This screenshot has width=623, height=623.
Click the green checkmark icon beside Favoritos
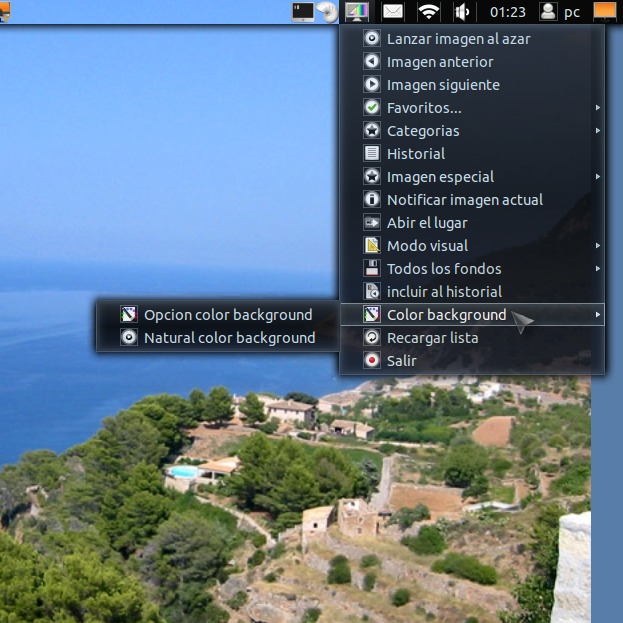click(x=372, y=108)
